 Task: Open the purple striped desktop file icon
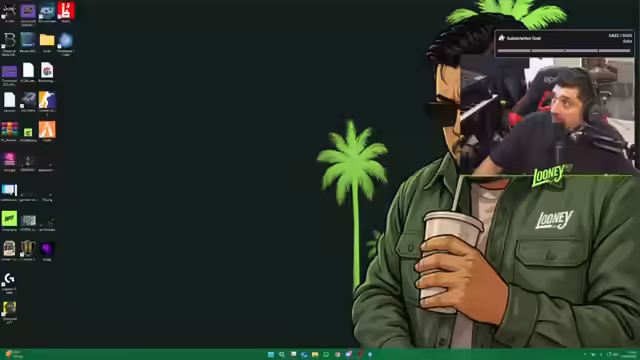coord(9,71)
